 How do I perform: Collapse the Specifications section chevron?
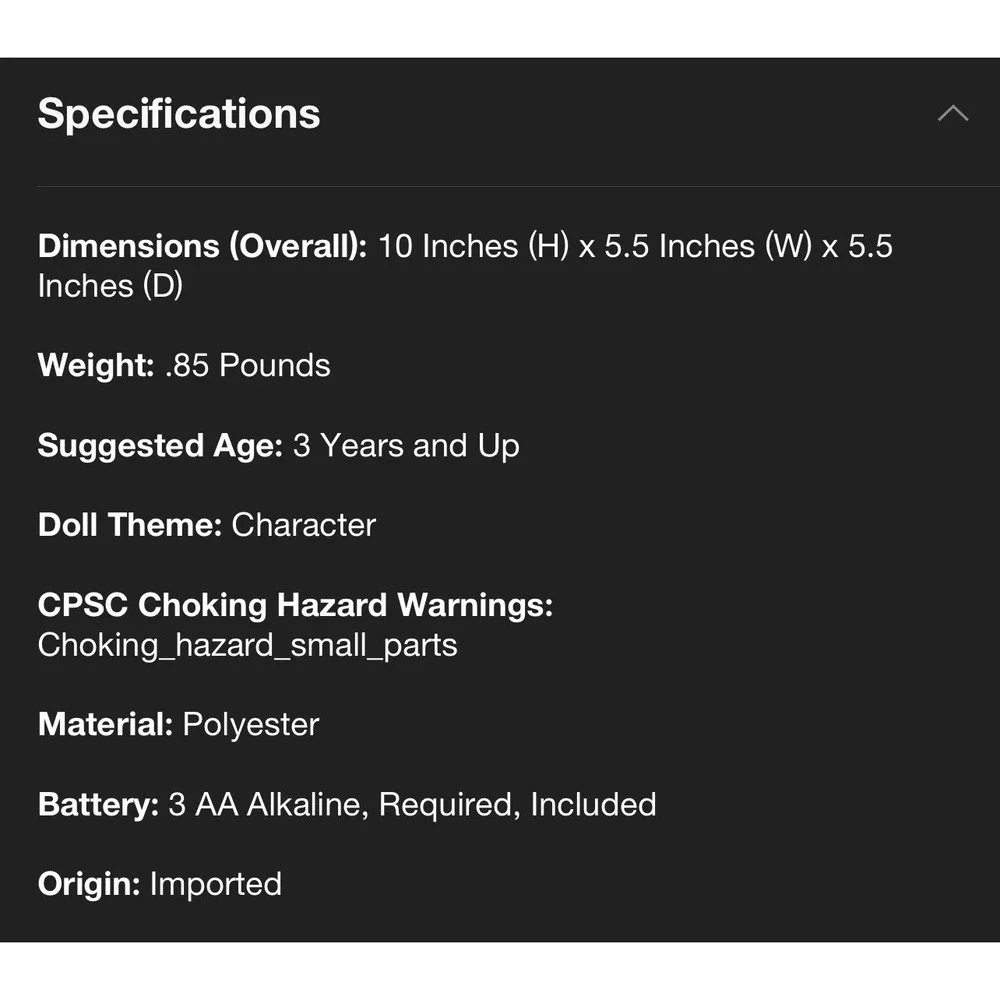pos(953,114)
